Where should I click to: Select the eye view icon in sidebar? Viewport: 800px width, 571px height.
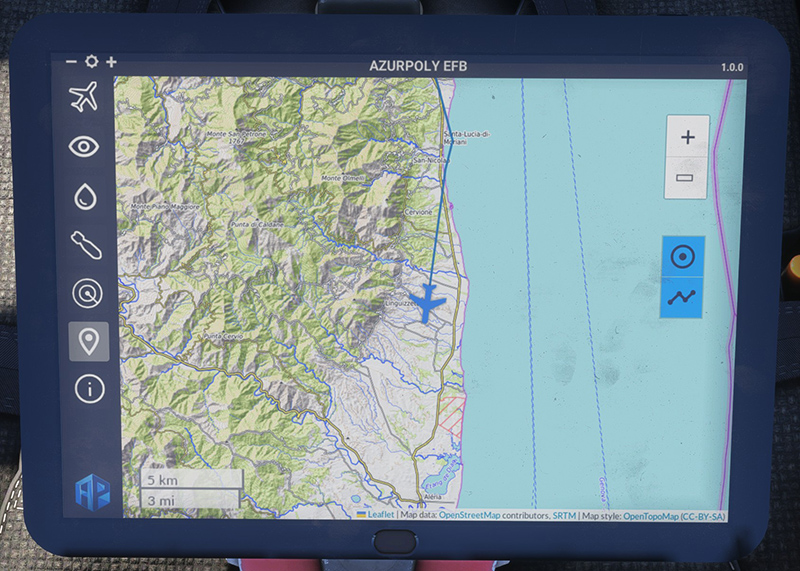pos(84,146)
